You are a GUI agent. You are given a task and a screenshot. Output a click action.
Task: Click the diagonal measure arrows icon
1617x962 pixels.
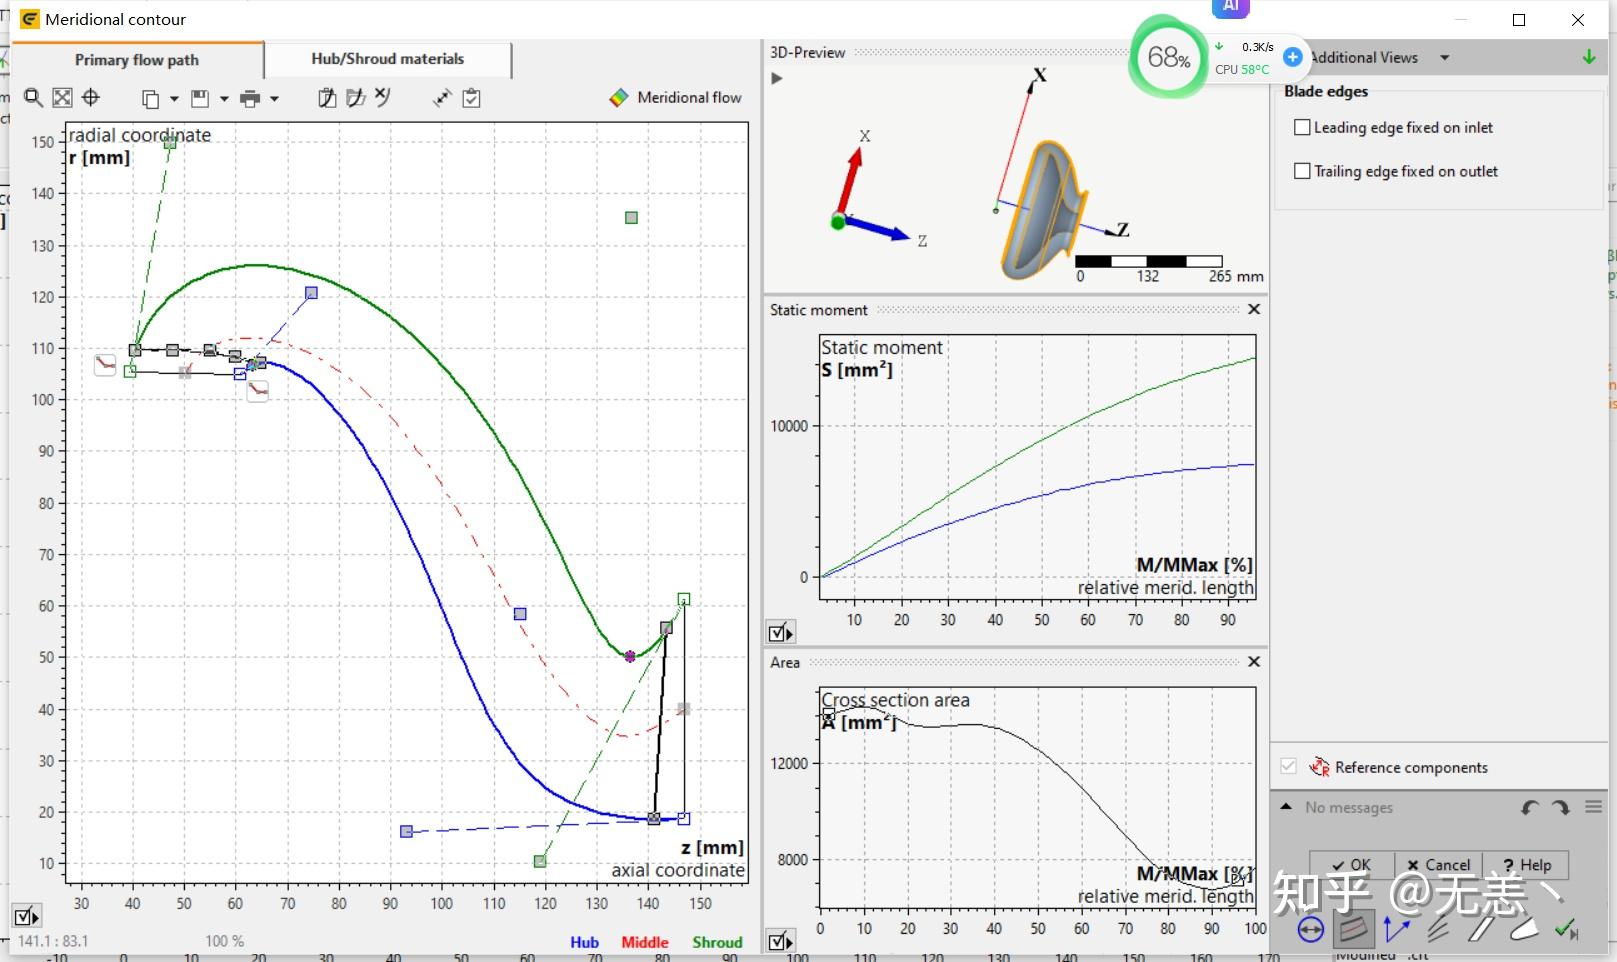pos(442,98)
